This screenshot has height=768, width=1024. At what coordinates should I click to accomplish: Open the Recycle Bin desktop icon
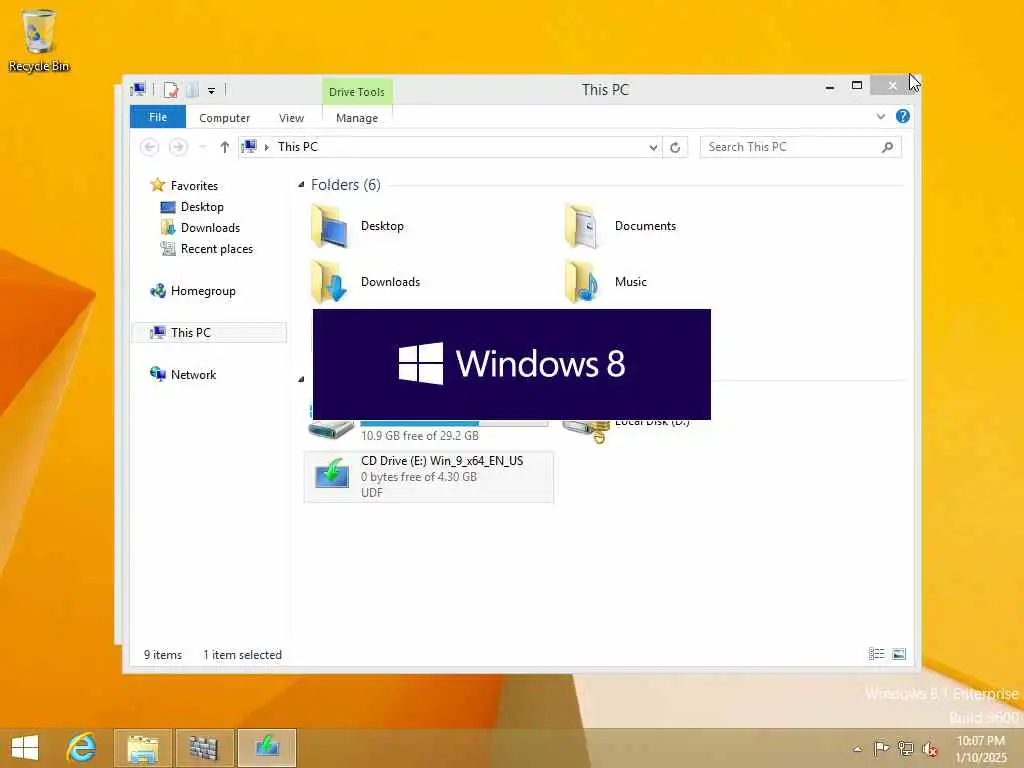click(38, 40)
